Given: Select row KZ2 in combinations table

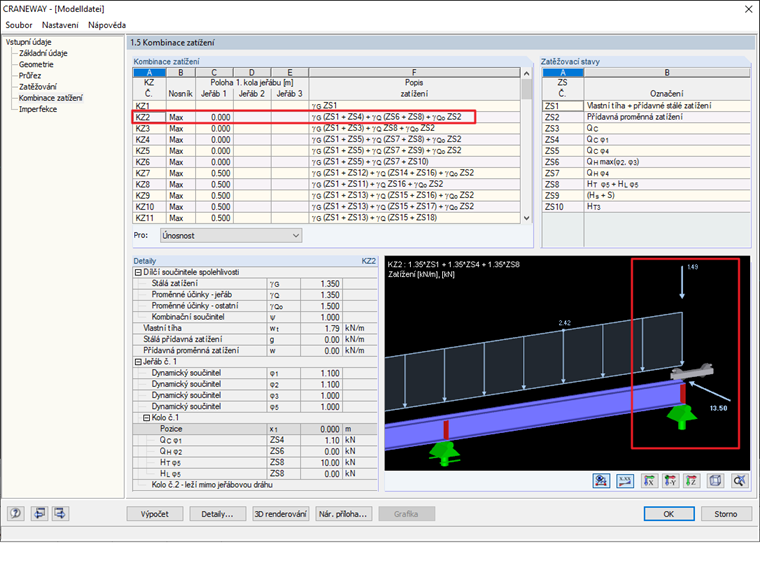Looking at the screenshot, I should pyautogui.click(x=327, y=117).
